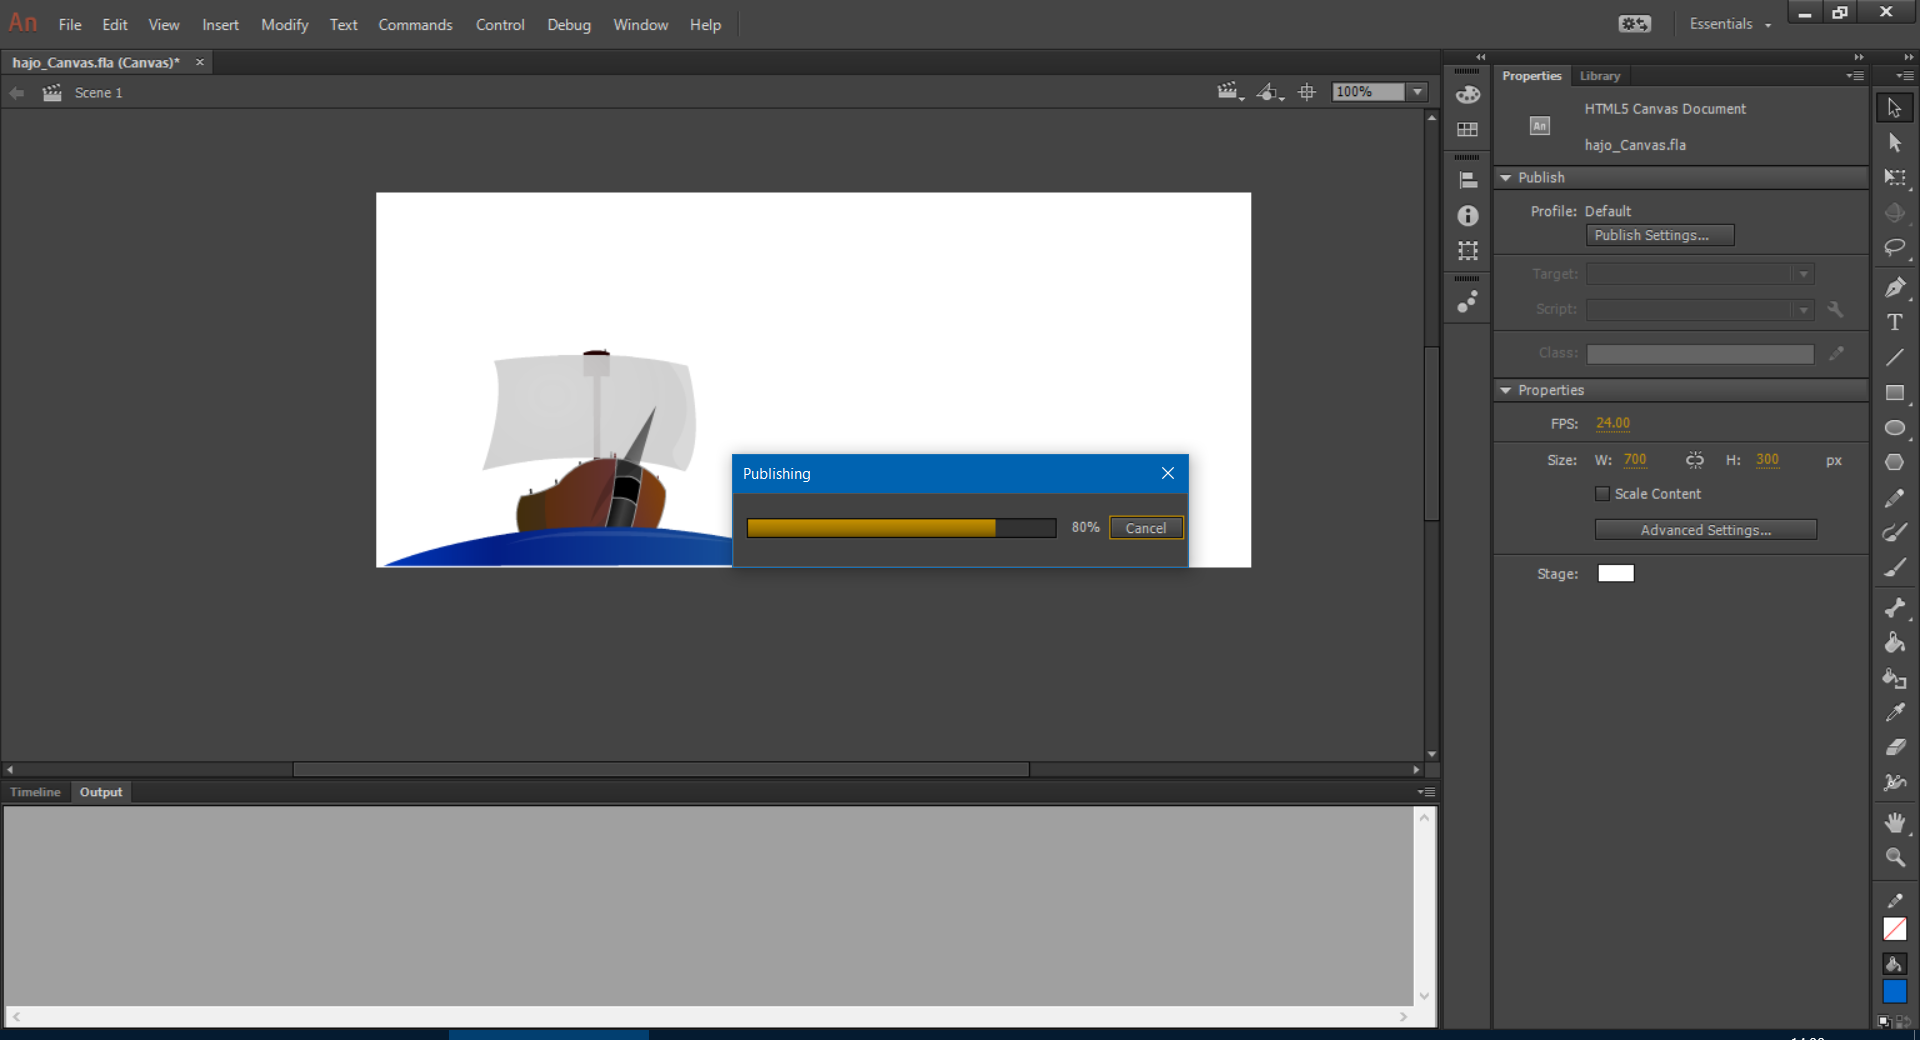Switch to the Timeline tab
Screen dimensions: 1920x1040
pos(35,792)
